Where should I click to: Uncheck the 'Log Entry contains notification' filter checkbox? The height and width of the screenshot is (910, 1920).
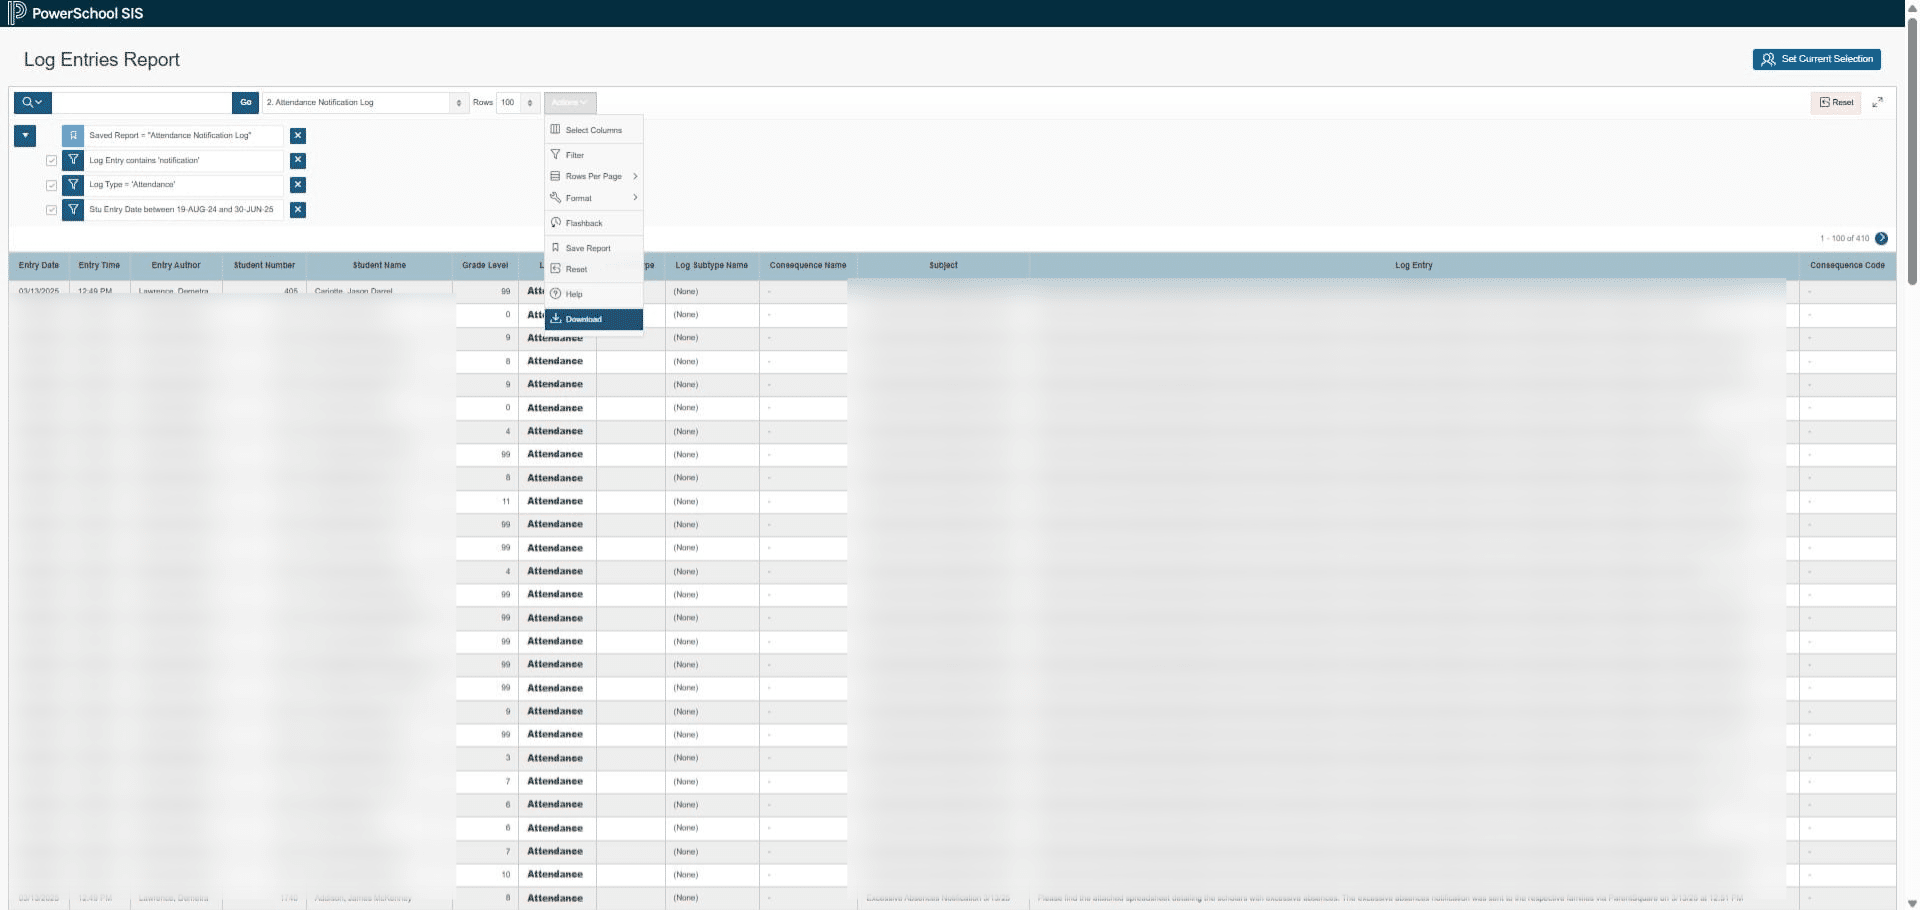click(x=51, y=160)
